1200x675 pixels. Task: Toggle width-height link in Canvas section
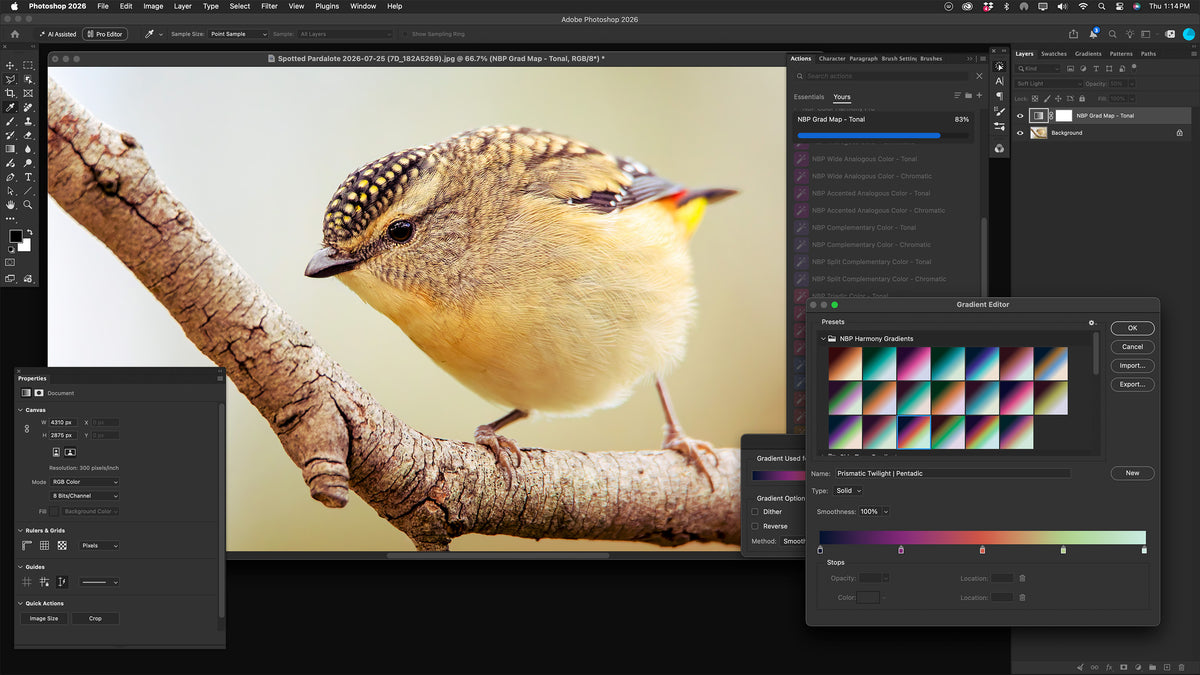click(27, 428)
